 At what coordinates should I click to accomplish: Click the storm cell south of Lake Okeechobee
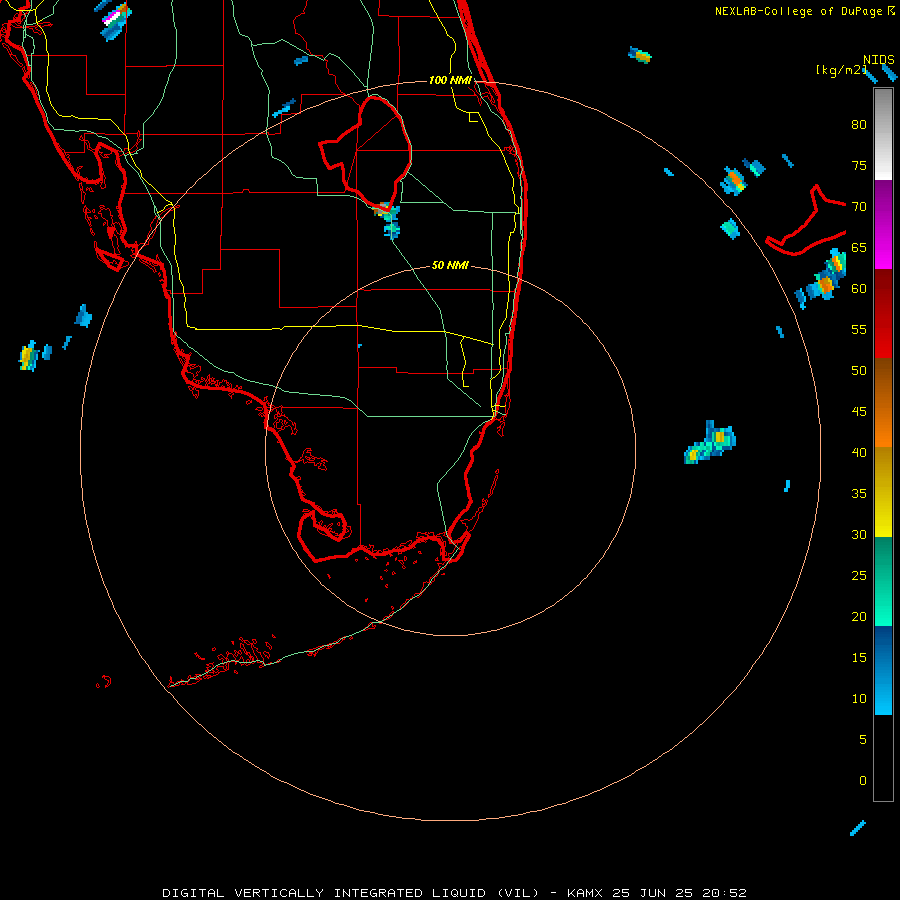point(389,220)
